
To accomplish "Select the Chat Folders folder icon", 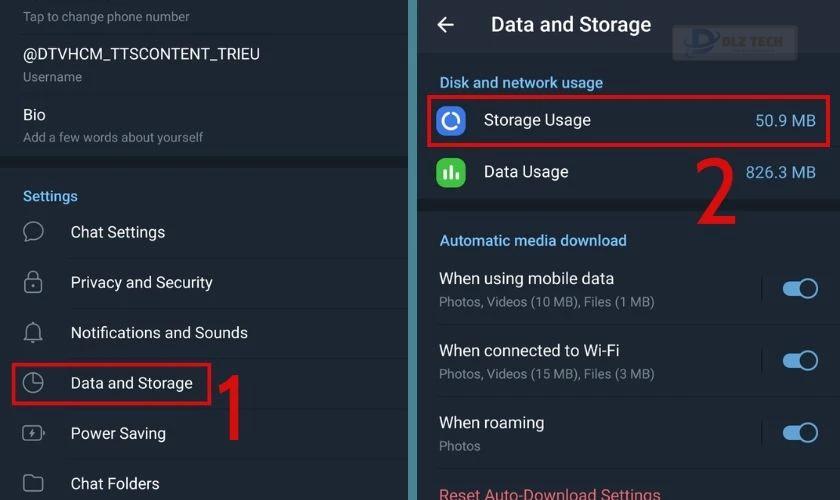I will coord(33,483).
